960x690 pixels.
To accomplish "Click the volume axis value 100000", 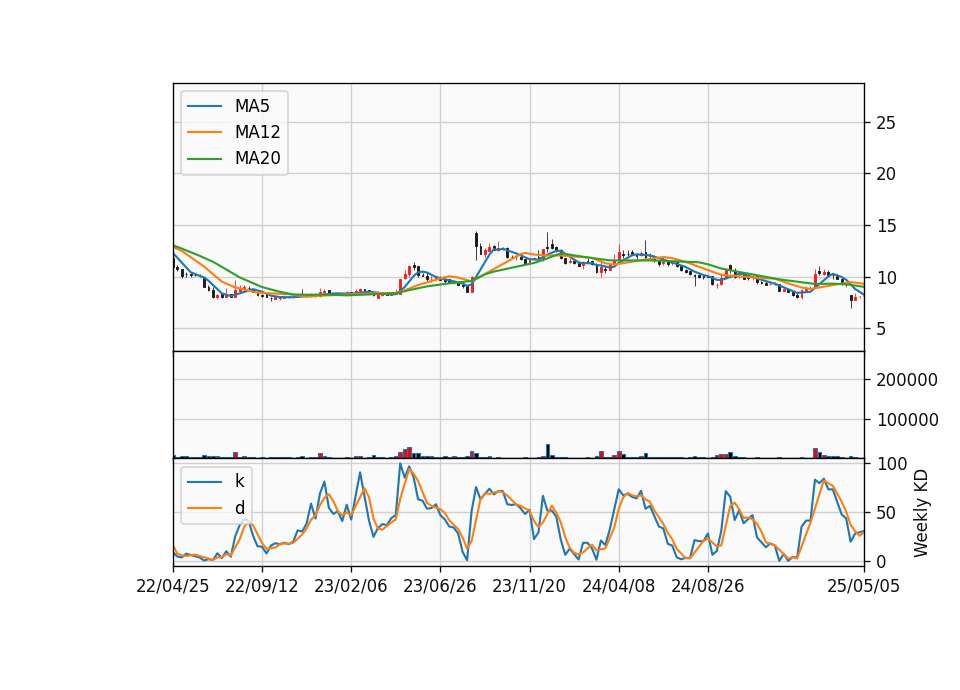I will (907, 420).
